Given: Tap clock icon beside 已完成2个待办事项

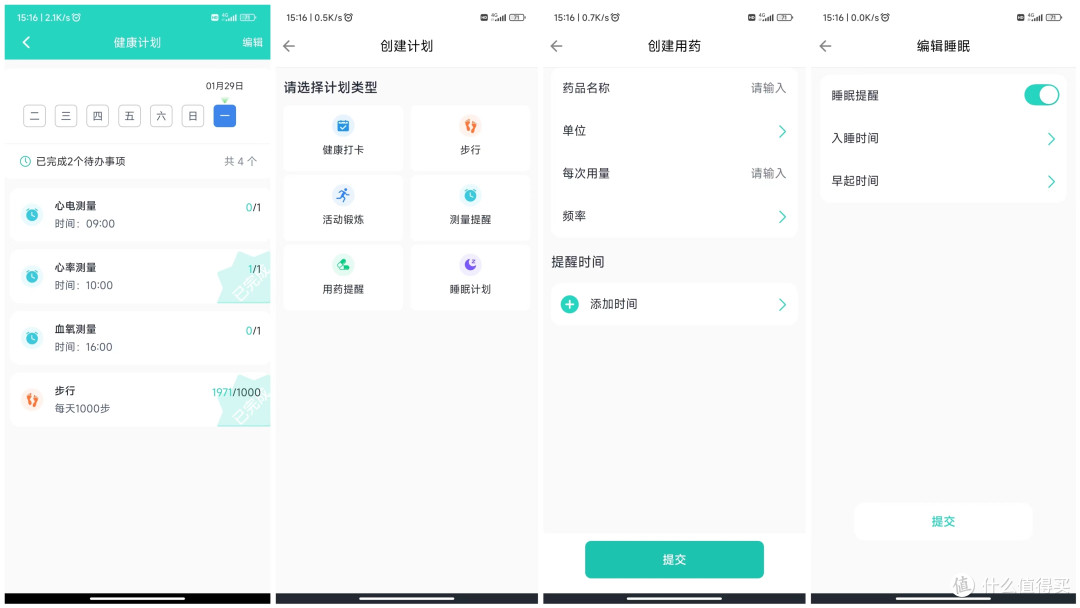Looking at the screenshot, I should click(x=25, y=161).
